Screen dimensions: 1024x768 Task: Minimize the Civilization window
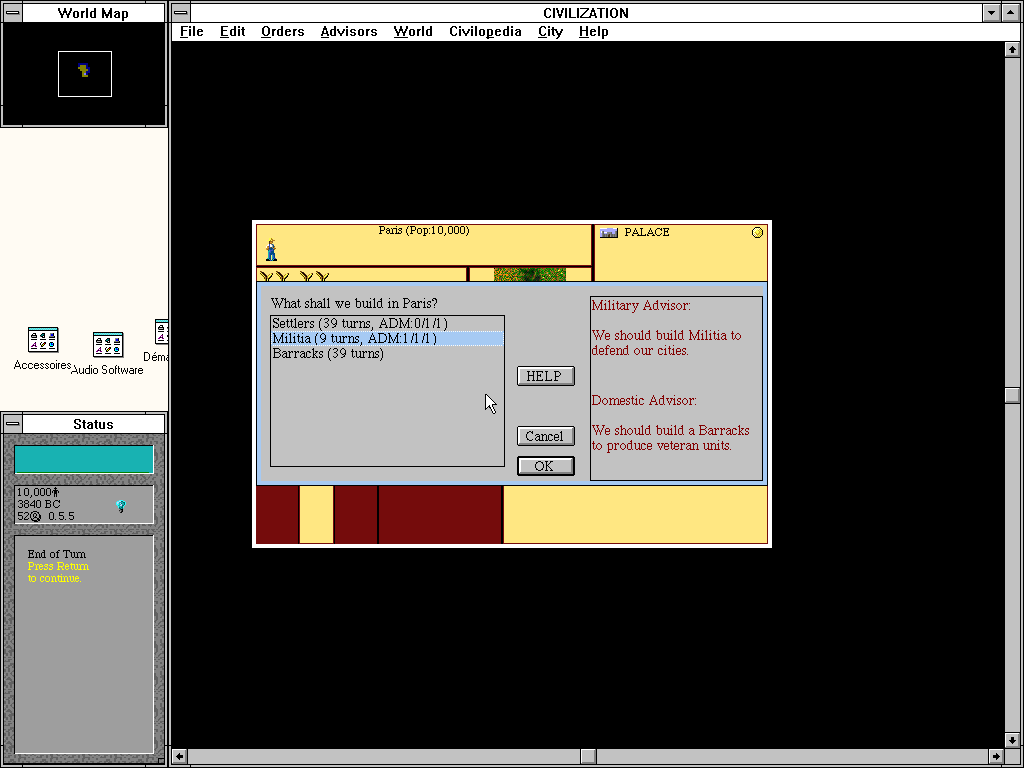[x=991, y=13]
